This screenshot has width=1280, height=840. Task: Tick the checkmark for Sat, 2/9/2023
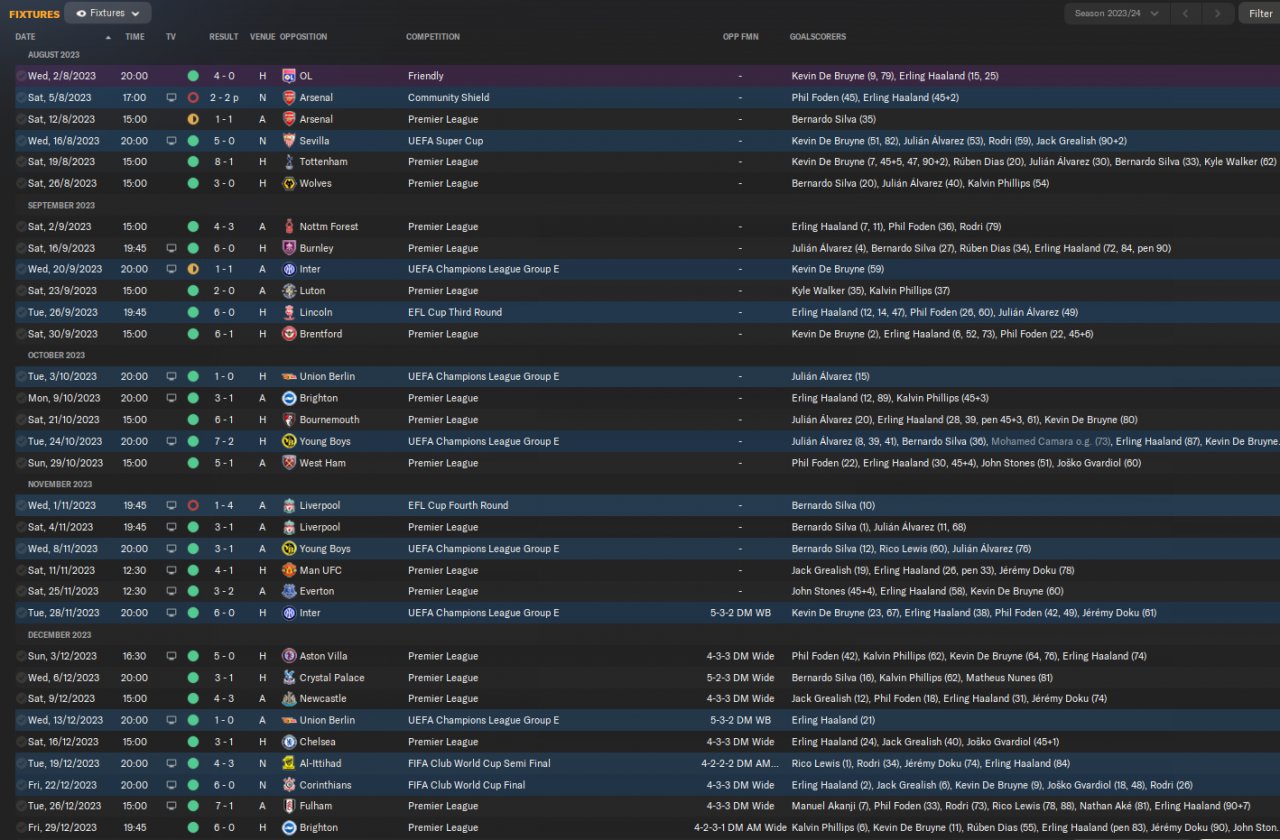tap(21, 227)
